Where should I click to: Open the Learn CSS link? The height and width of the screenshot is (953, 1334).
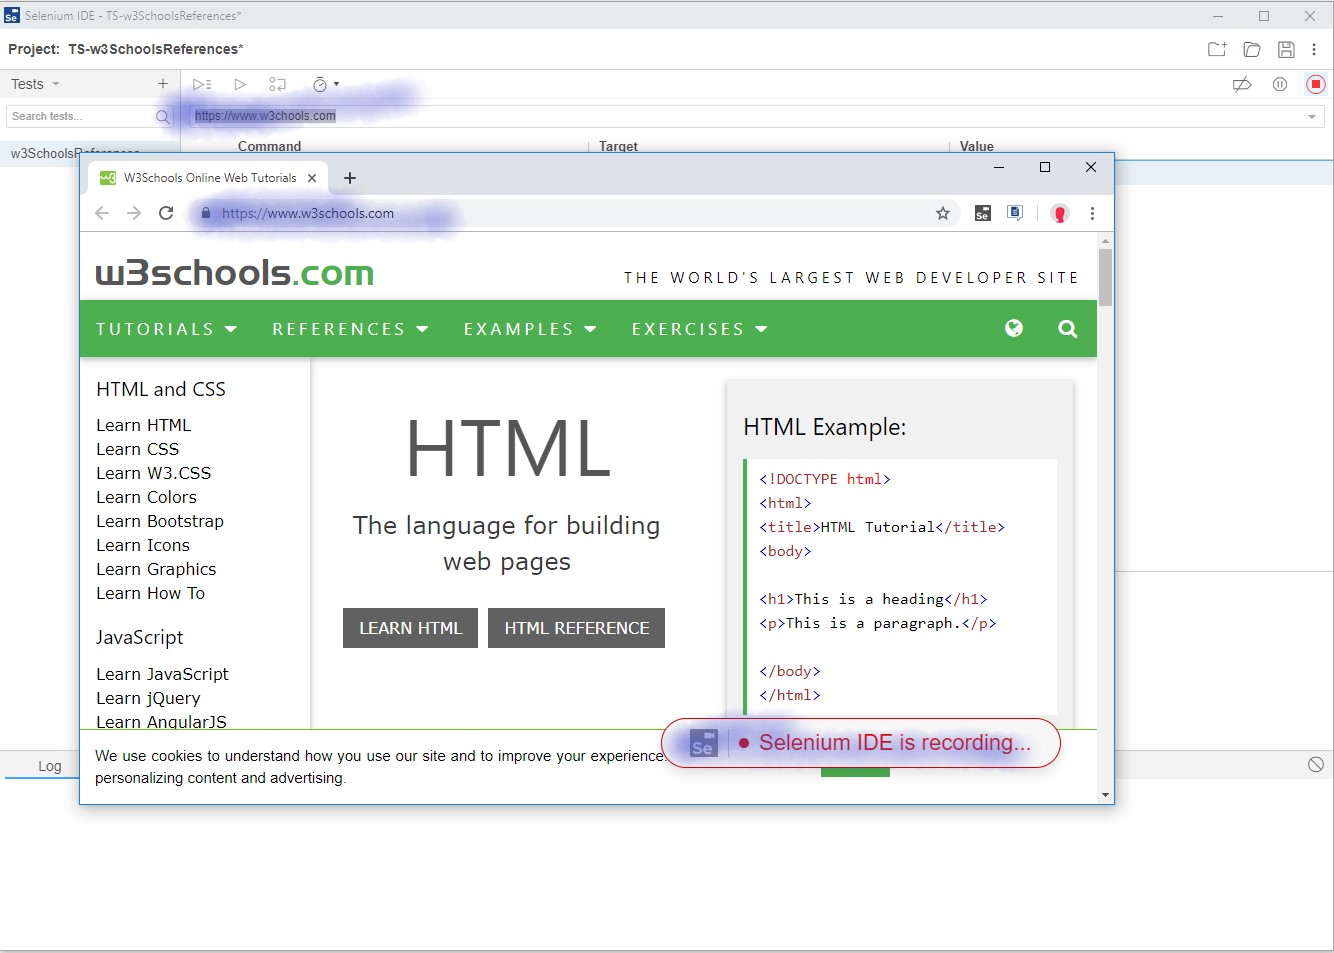137,449
